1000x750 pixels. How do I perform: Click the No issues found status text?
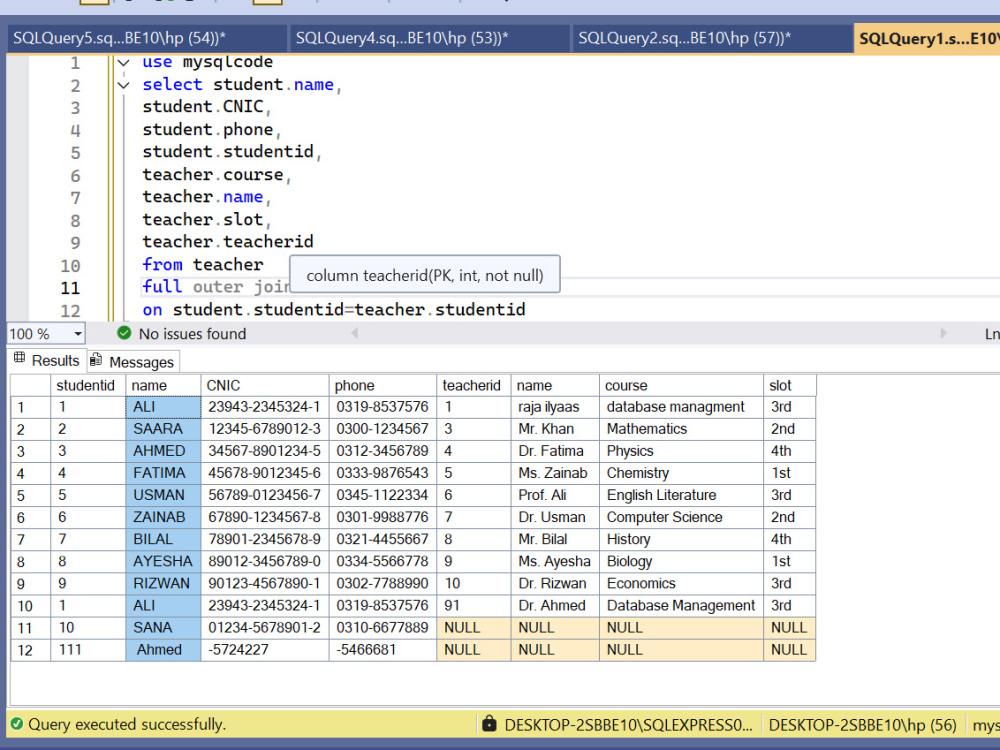click(x=192, y=334)
